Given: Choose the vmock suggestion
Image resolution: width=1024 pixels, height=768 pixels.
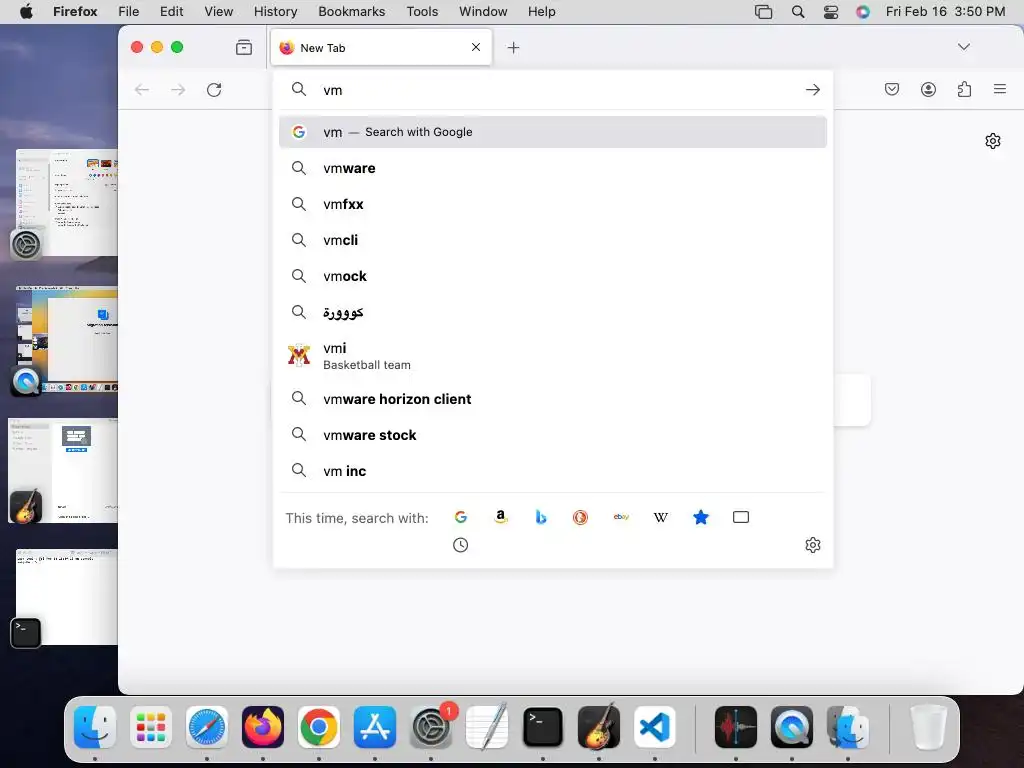Looking at the screenshot, I should [552, 276].
